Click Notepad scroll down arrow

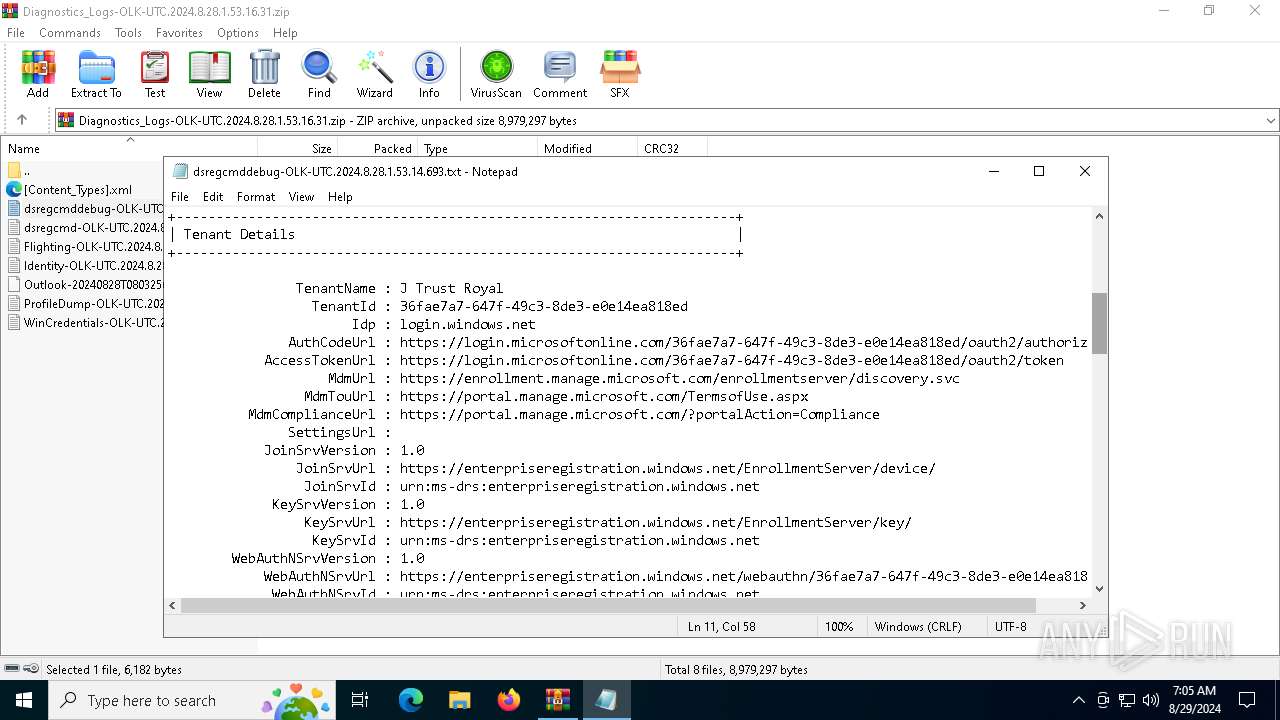(x=1099, y=588)
